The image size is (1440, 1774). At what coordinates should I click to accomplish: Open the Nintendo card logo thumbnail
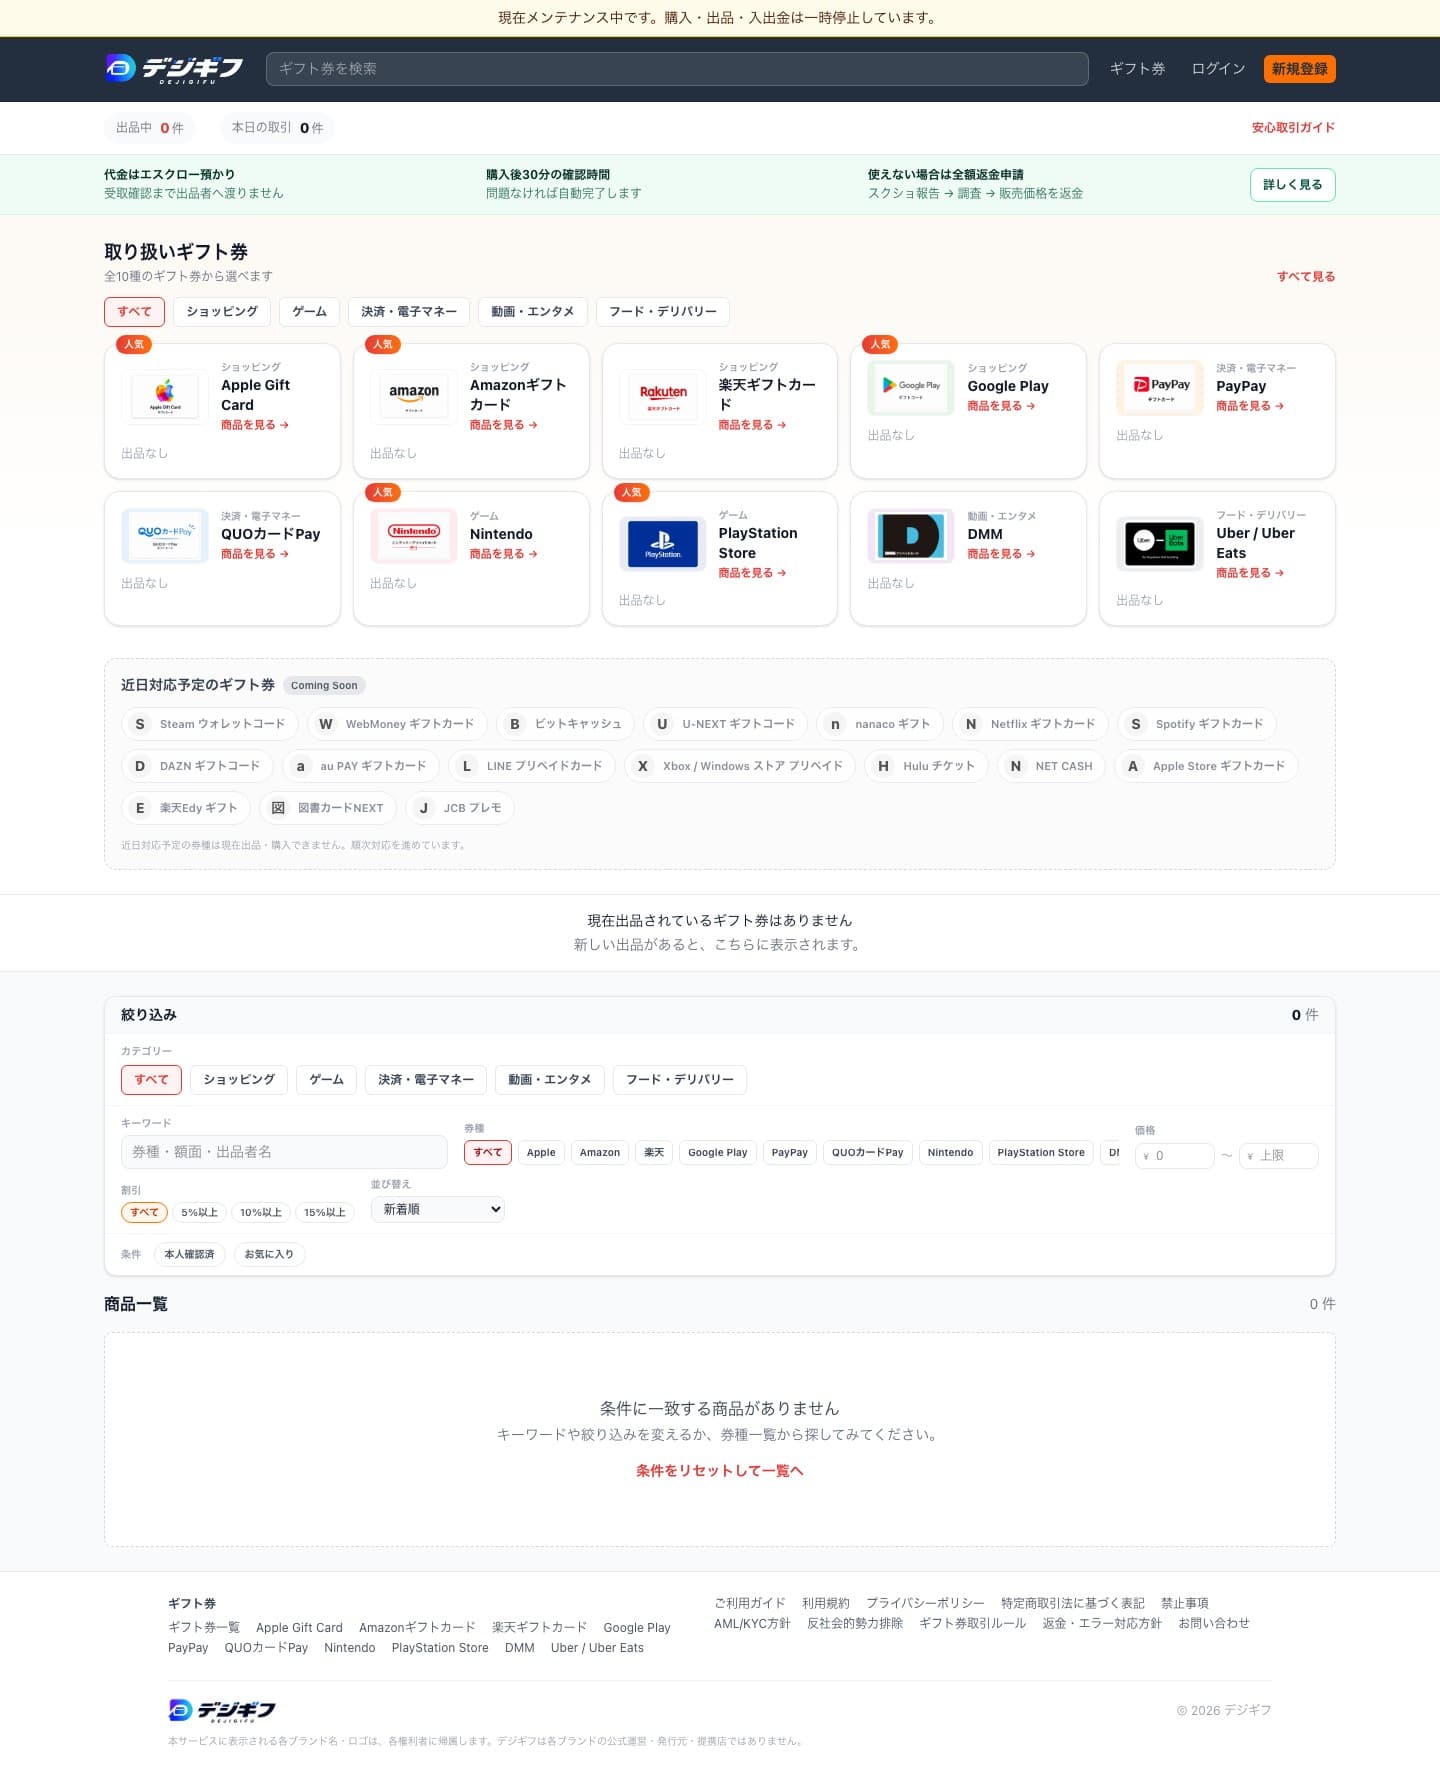(x=414, y=535)
